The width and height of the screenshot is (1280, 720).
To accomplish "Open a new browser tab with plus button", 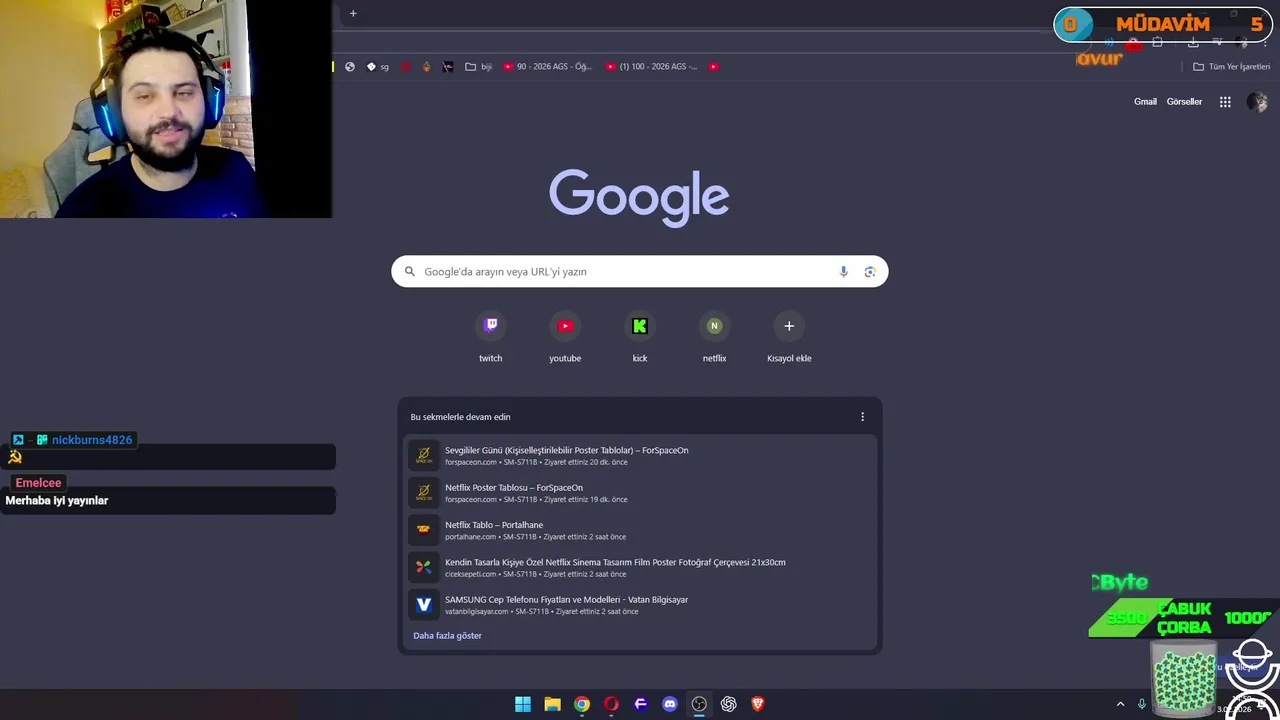I will pos(353,13).
